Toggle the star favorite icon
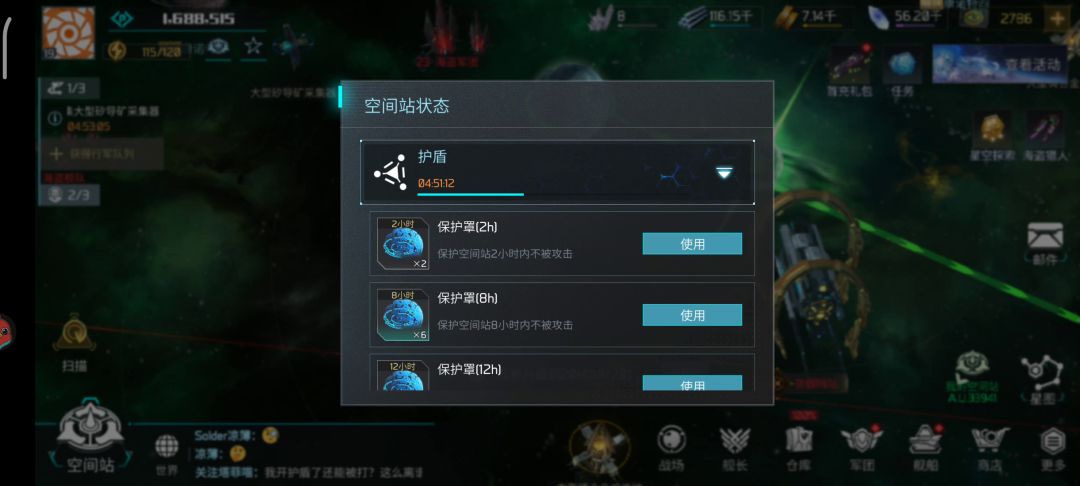This screenshot has height=486, width=1080. pyautogui.click(x=253, y=47)
